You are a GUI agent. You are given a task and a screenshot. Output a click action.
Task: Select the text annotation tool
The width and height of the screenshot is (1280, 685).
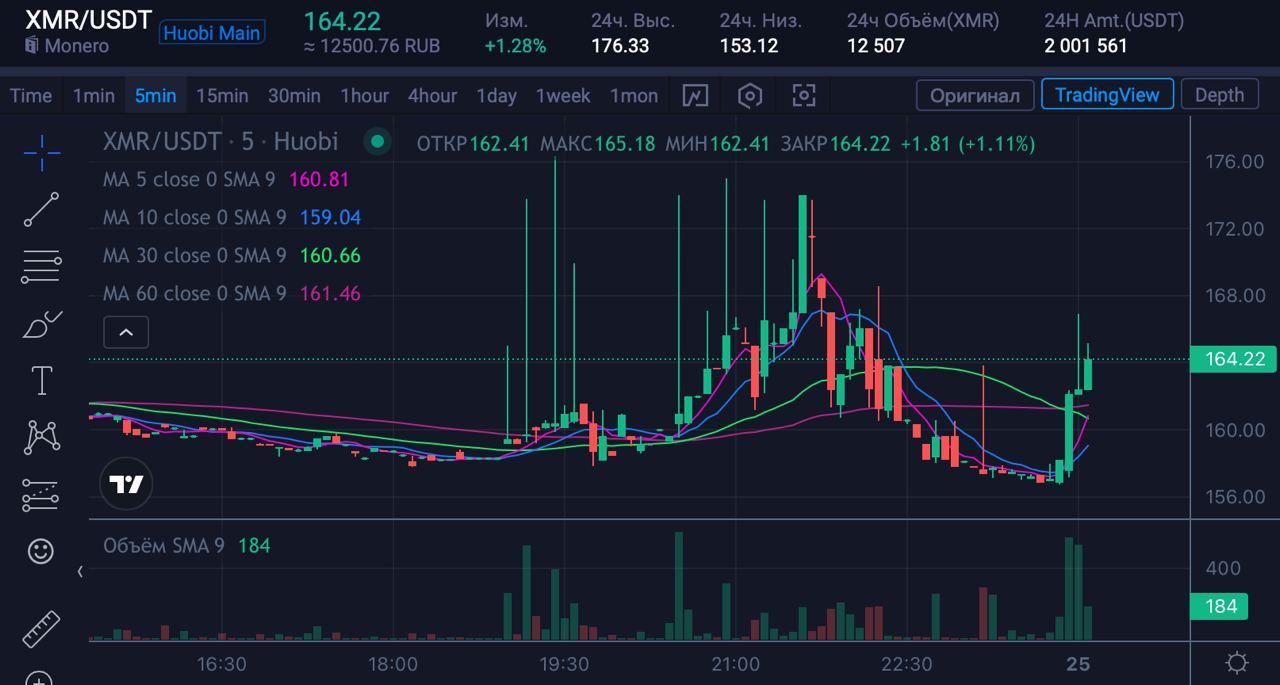[x=41, y=381]
